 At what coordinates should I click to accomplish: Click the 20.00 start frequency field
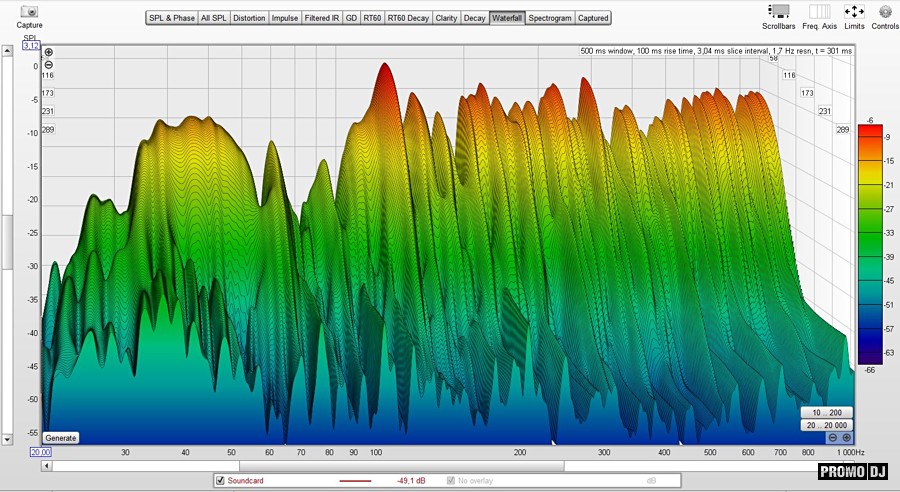point(40,452)
